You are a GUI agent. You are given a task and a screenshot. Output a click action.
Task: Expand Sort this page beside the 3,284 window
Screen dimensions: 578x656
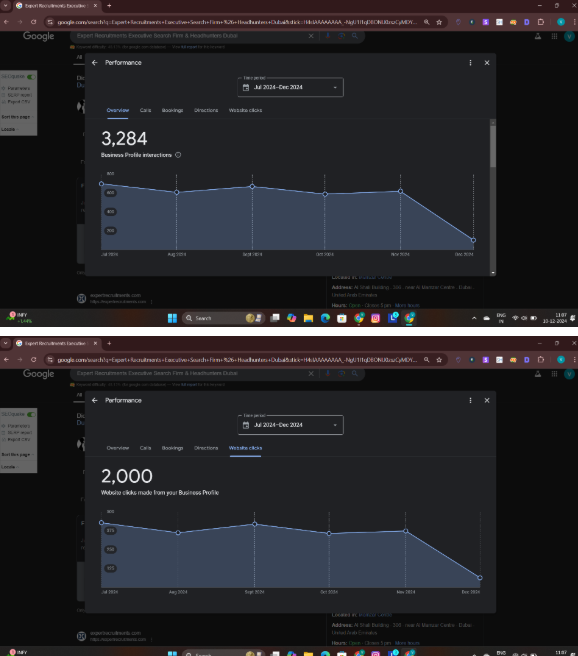click(x=18, y=117)
